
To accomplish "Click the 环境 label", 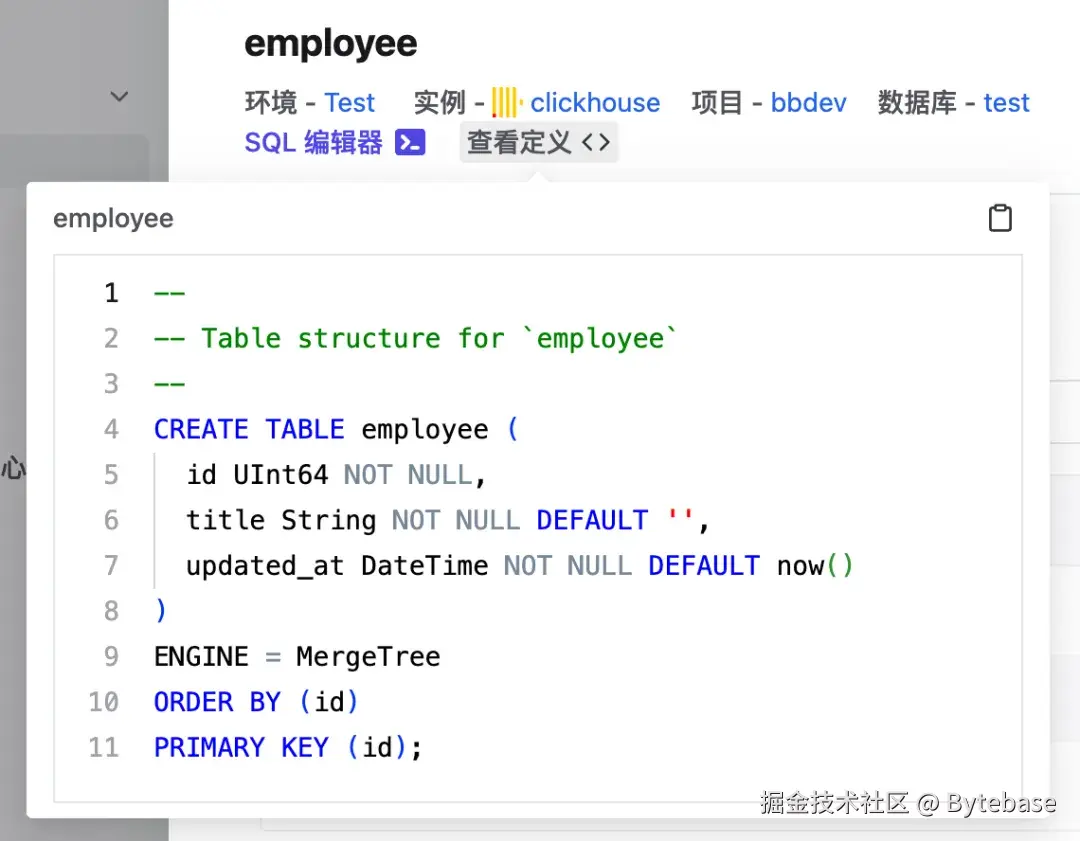I will pyautogui.click(x=271, y=103).
